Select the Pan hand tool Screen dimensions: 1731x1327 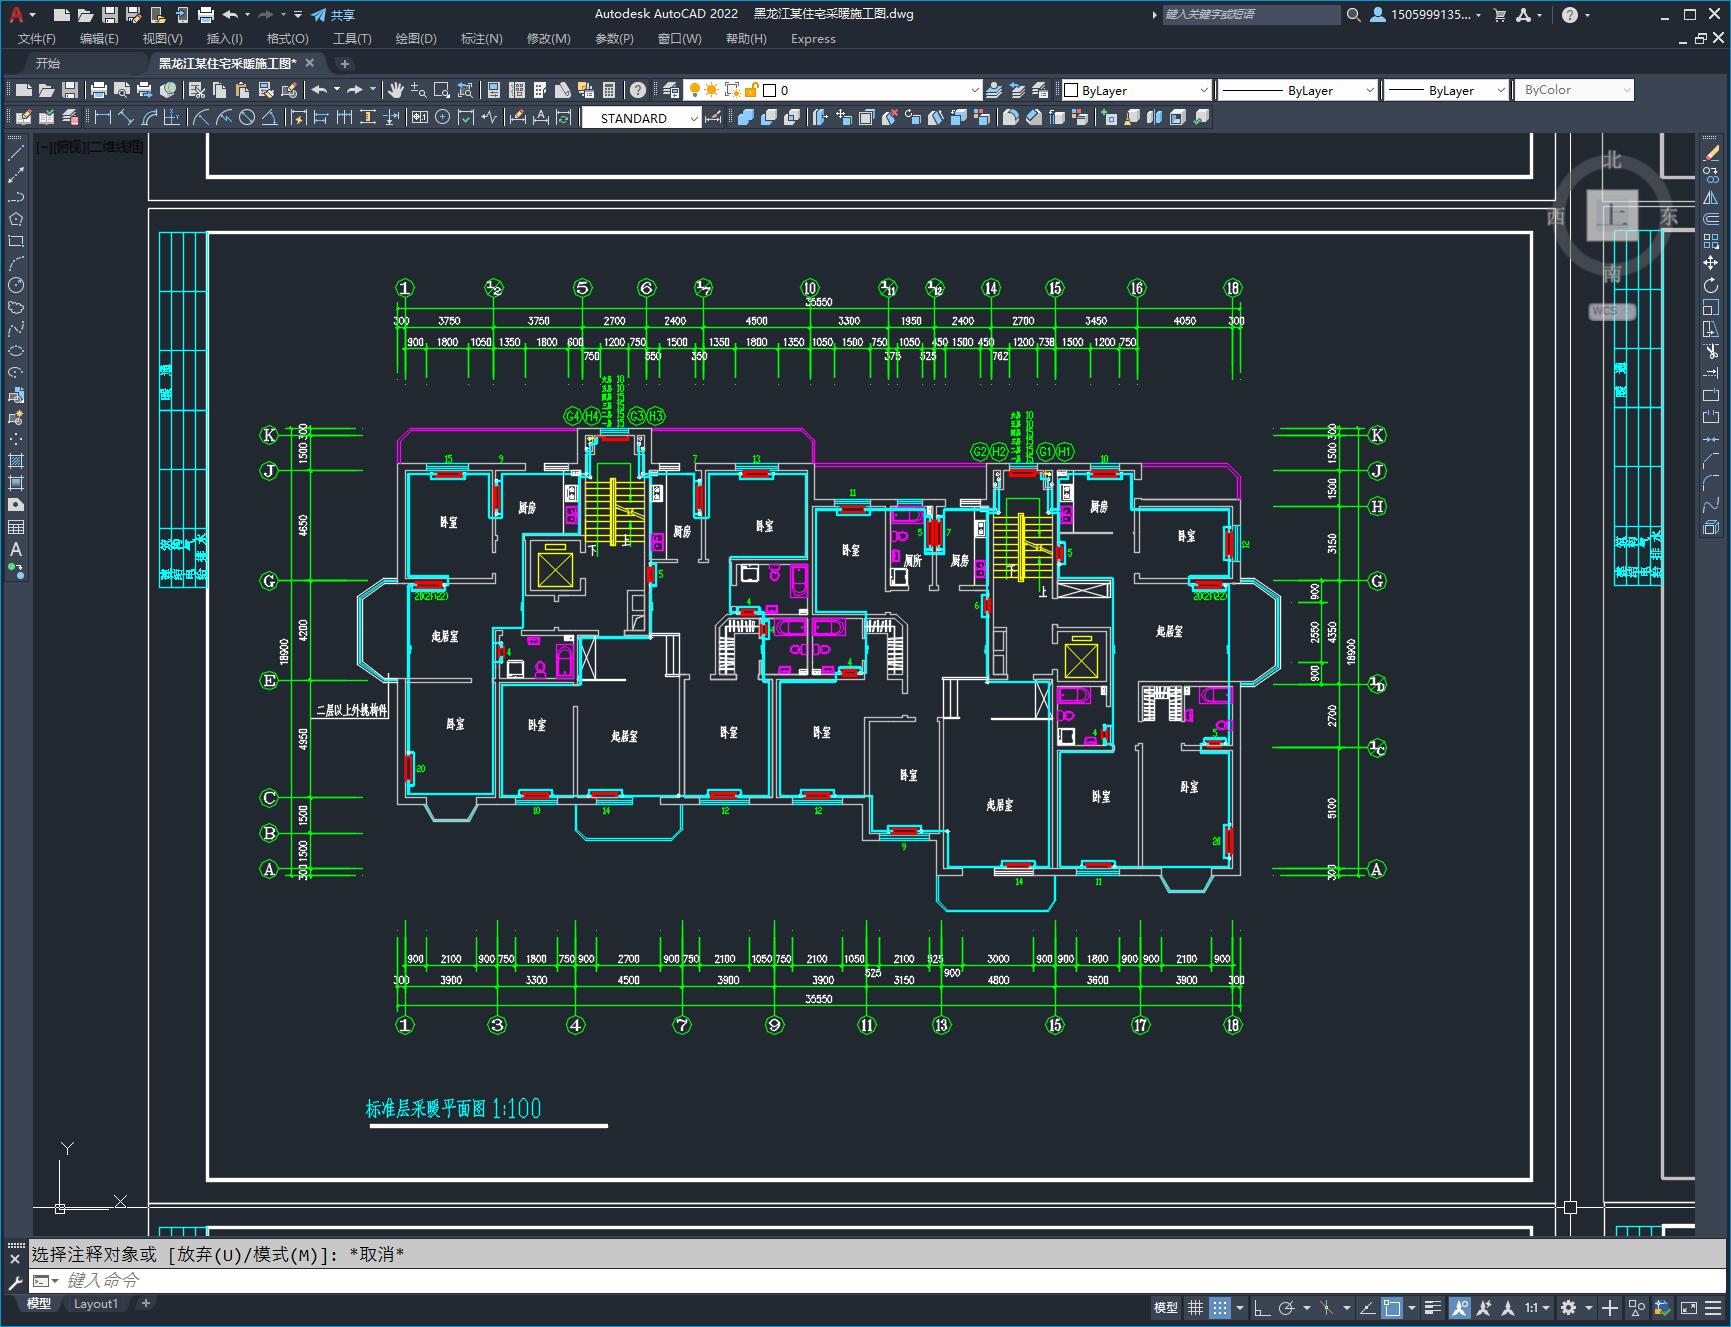coord(396,90)
